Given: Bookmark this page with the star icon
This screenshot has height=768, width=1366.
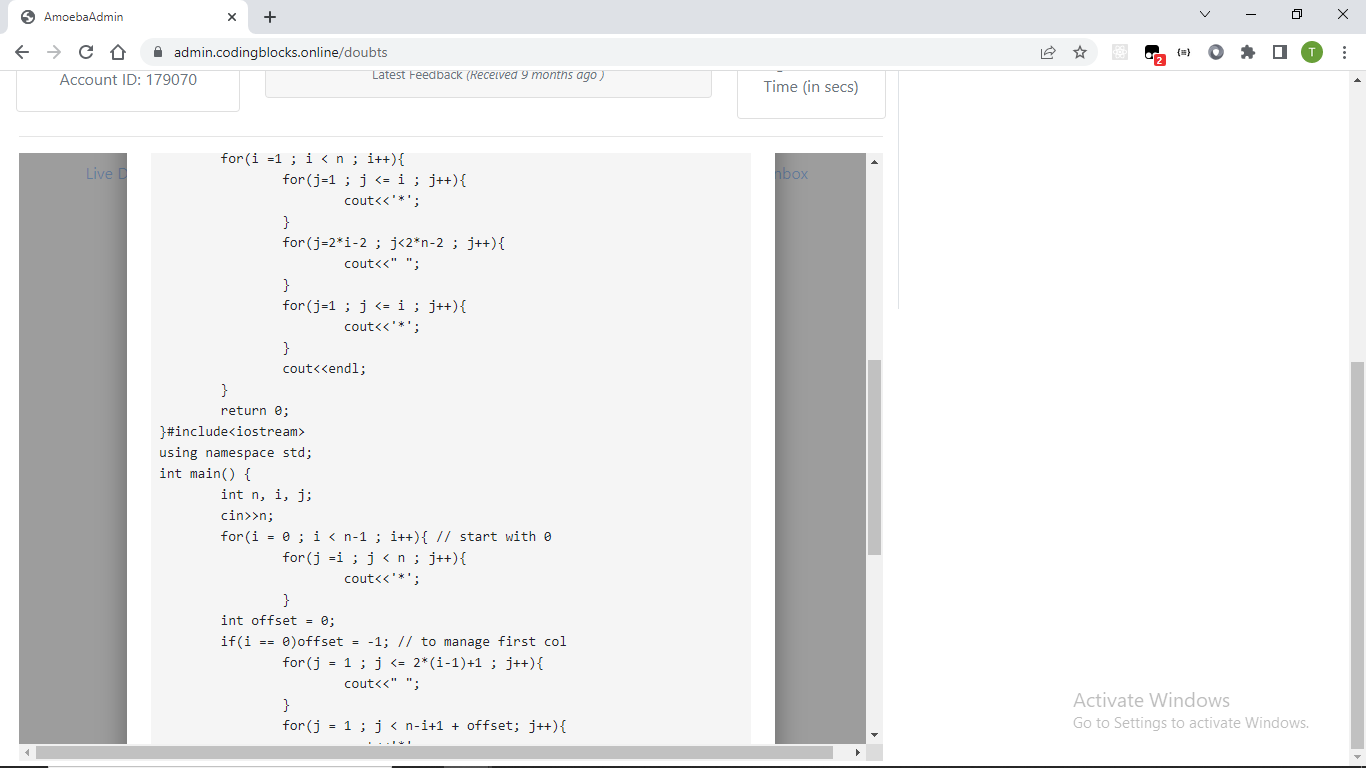Looking at the screenshot, I should tap(1080, 52).
